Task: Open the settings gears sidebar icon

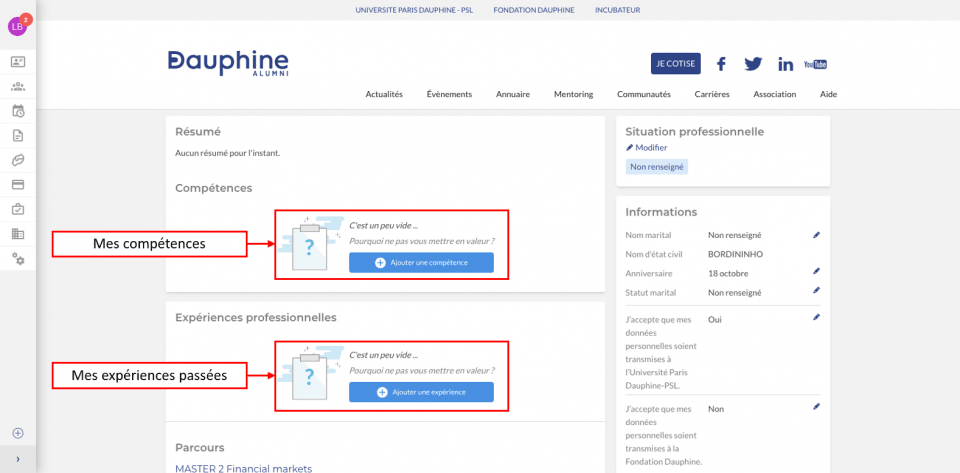Action: [18, 258]
